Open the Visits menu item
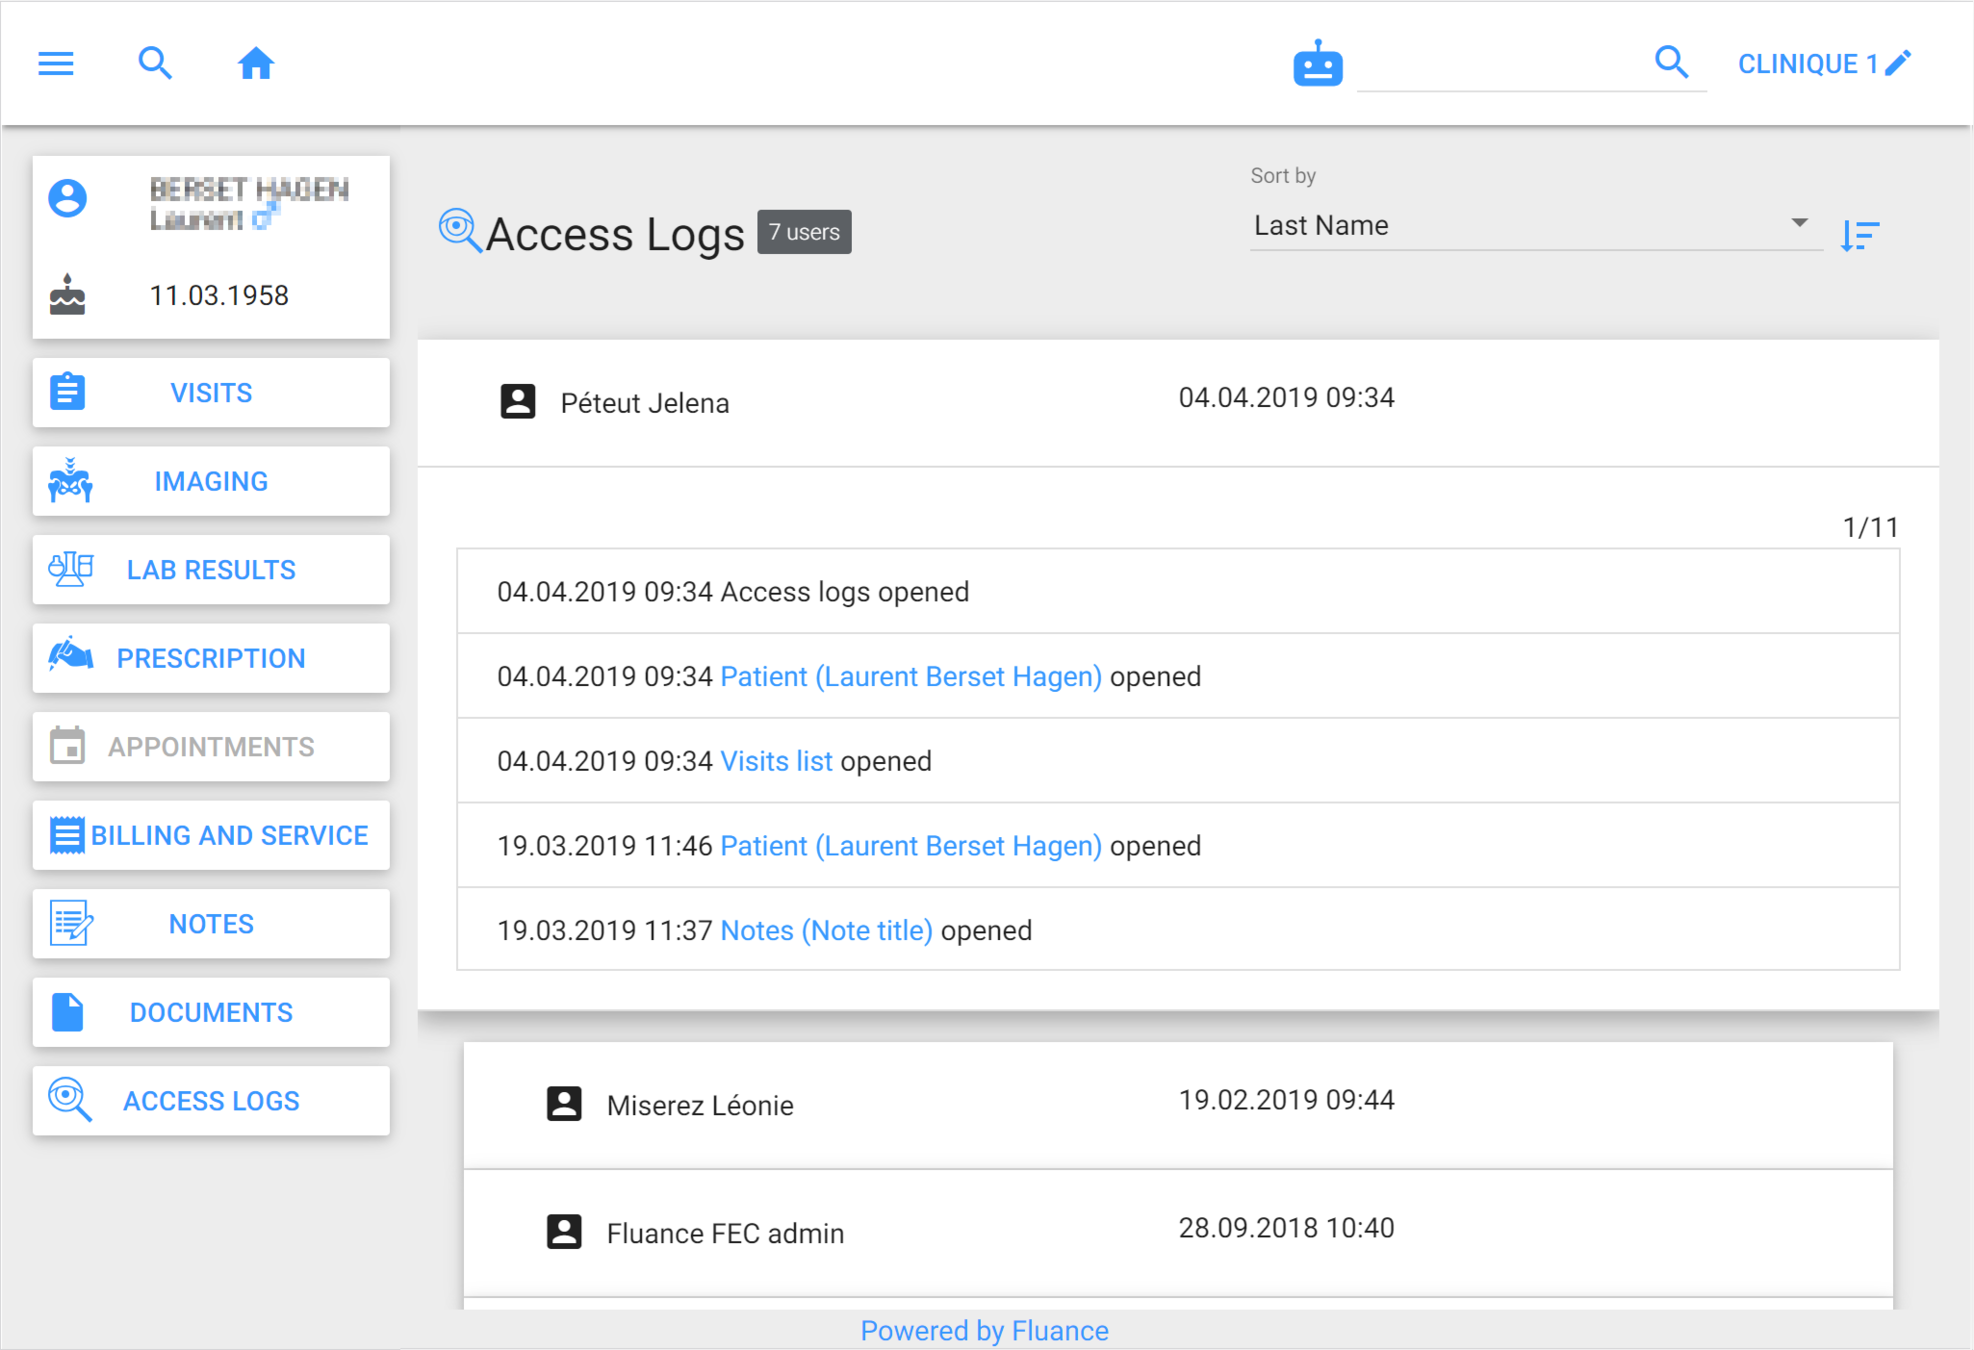 click(211, 393)
